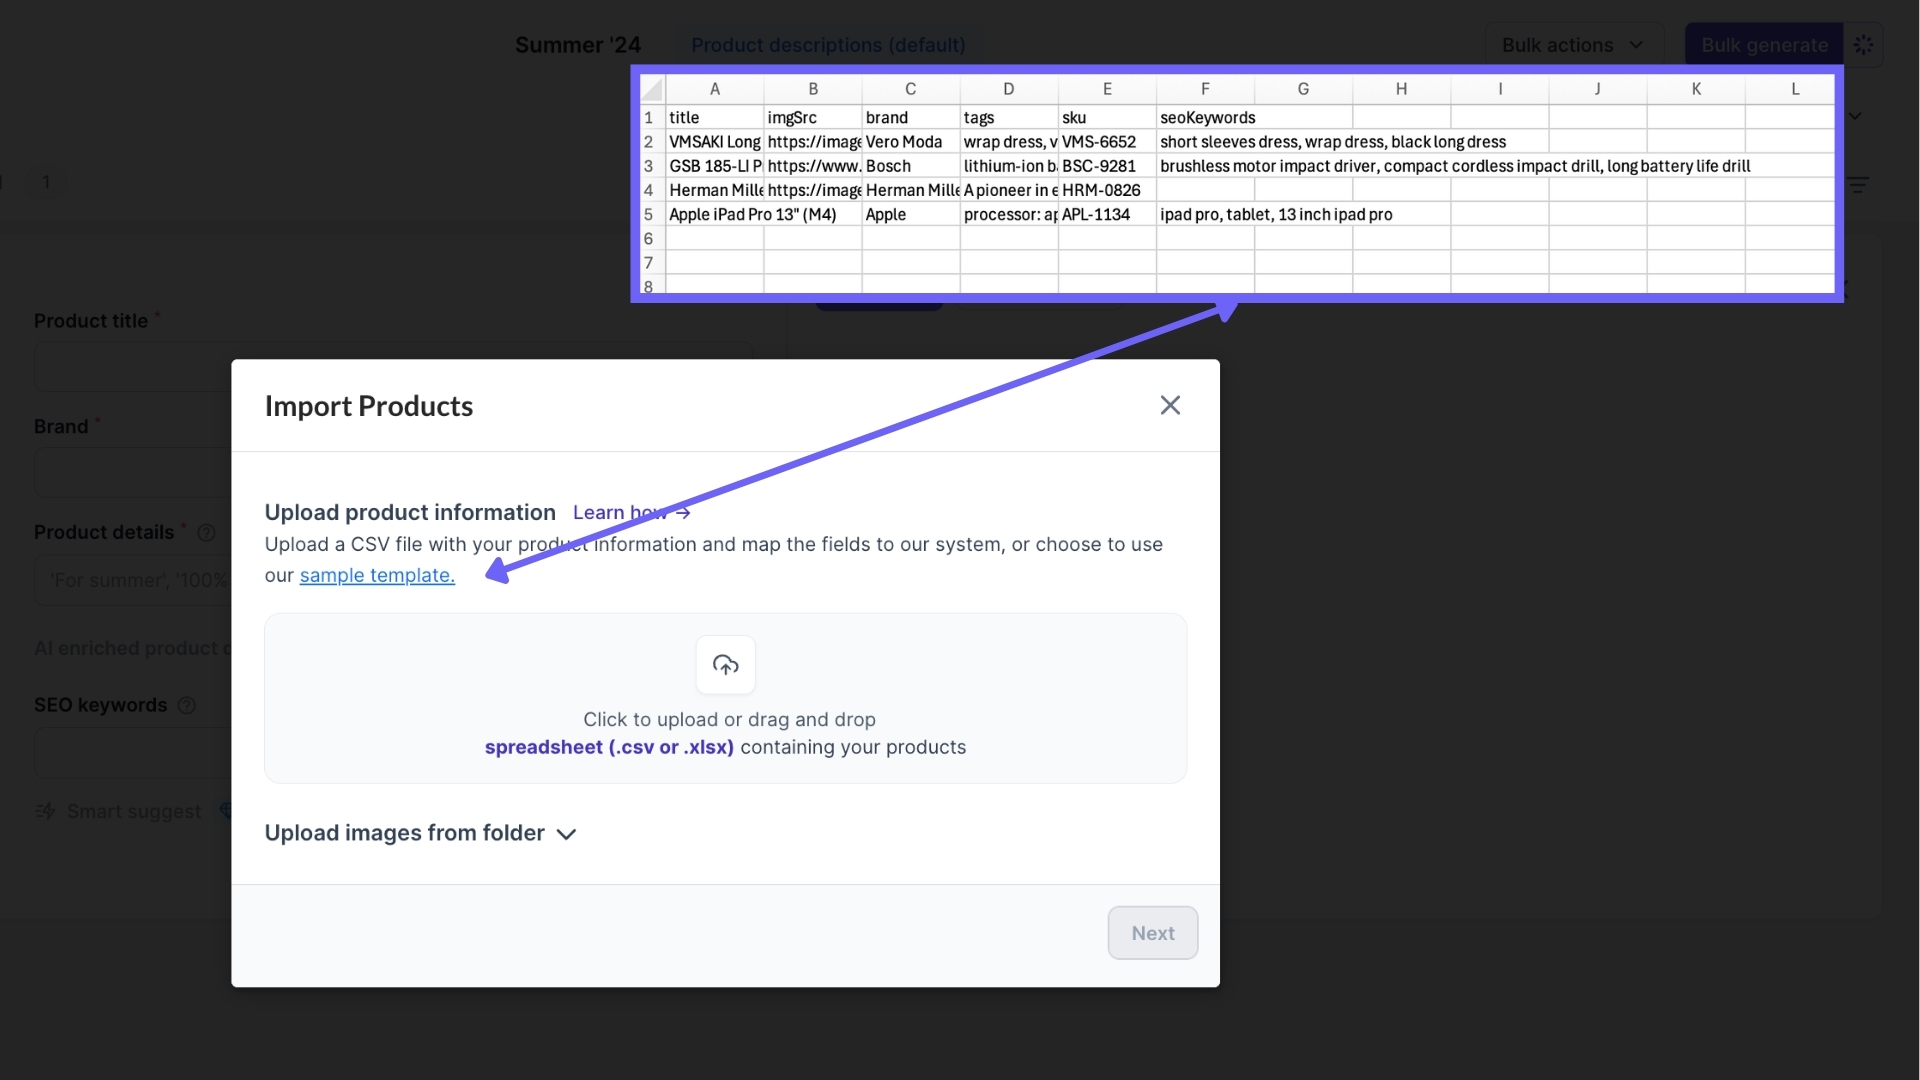Open the Learn how link

[631, 512]
